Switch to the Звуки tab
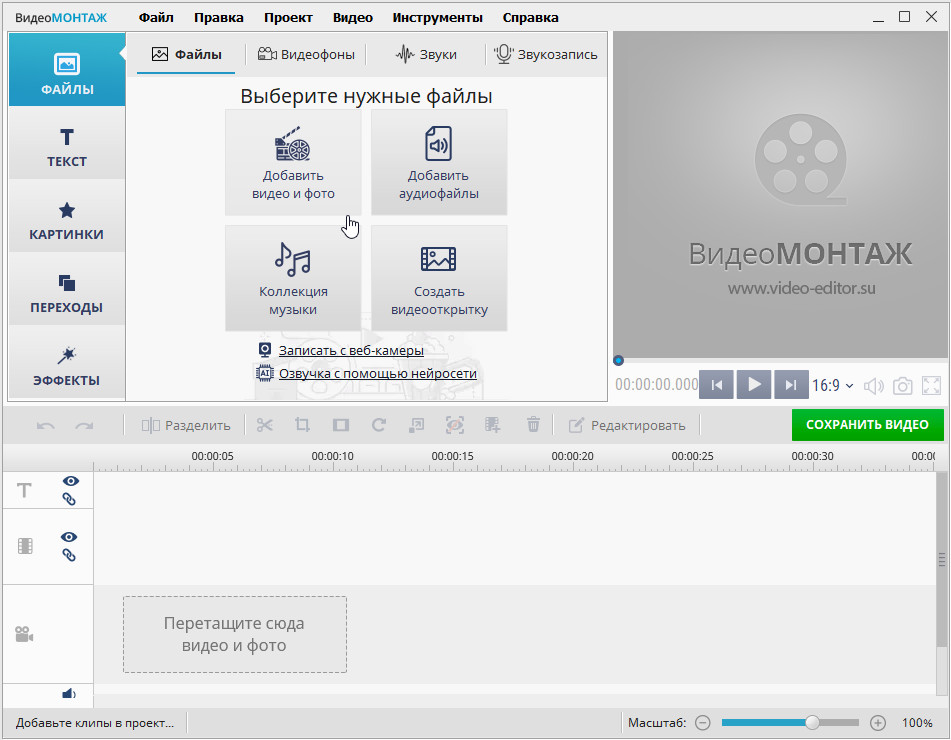This screenshot has height=740, width=951. tap(427, 54)
